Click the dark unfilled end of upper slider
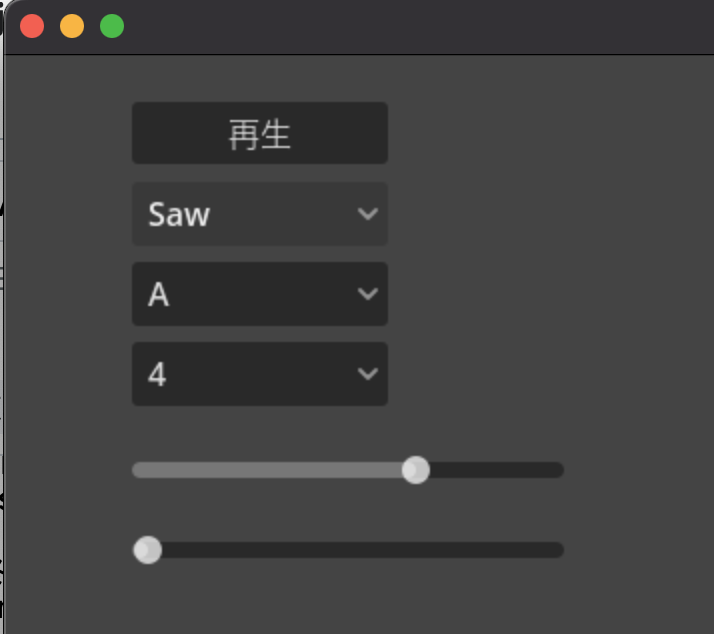714x634 pixels. pyautogui.click(x=496, y=470)
